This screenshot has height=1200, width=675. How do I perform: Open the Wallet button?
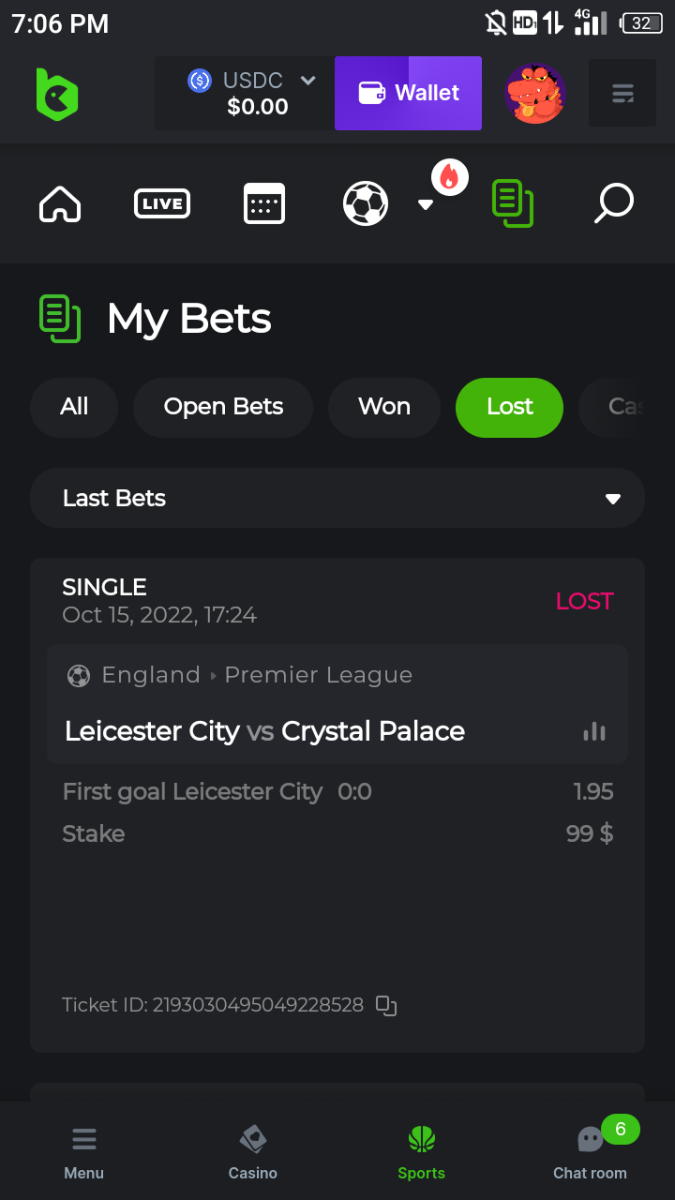[x=408, y=93]
